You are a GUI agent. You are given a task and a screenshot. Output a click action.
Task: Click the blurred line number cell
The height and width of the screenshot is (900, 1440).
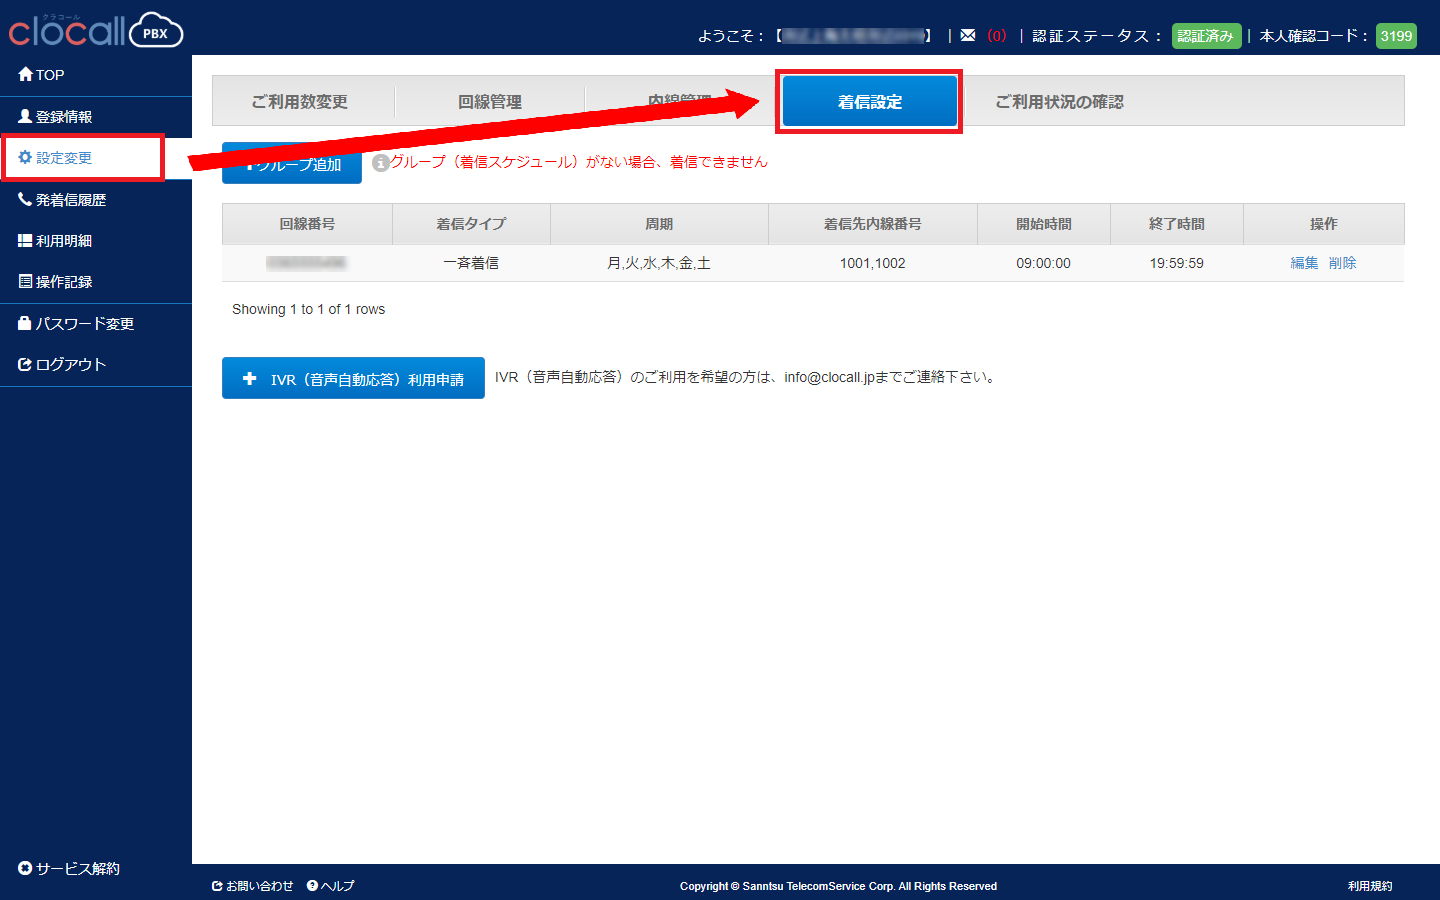pos(307,263)
